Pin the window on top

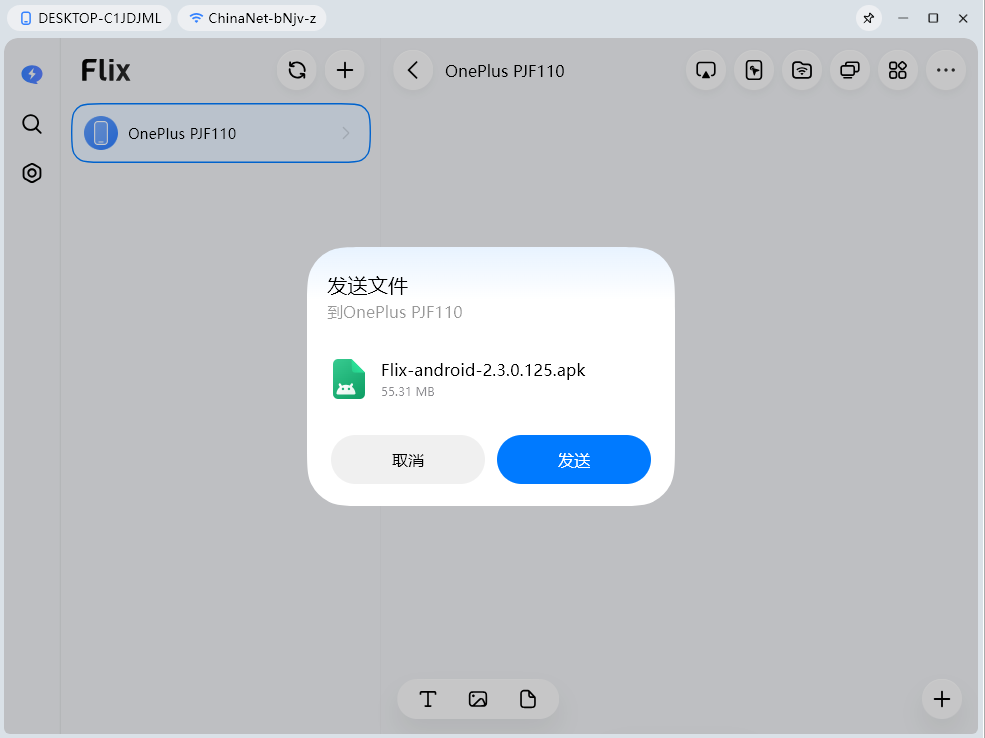click(x=869, y=18)
